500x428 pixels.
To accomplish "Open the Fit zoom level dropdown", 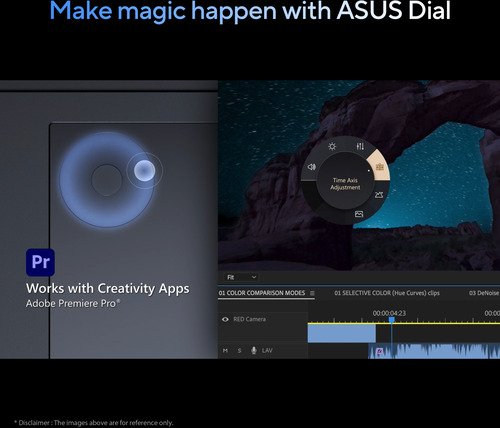I will (x=241, y=277).
